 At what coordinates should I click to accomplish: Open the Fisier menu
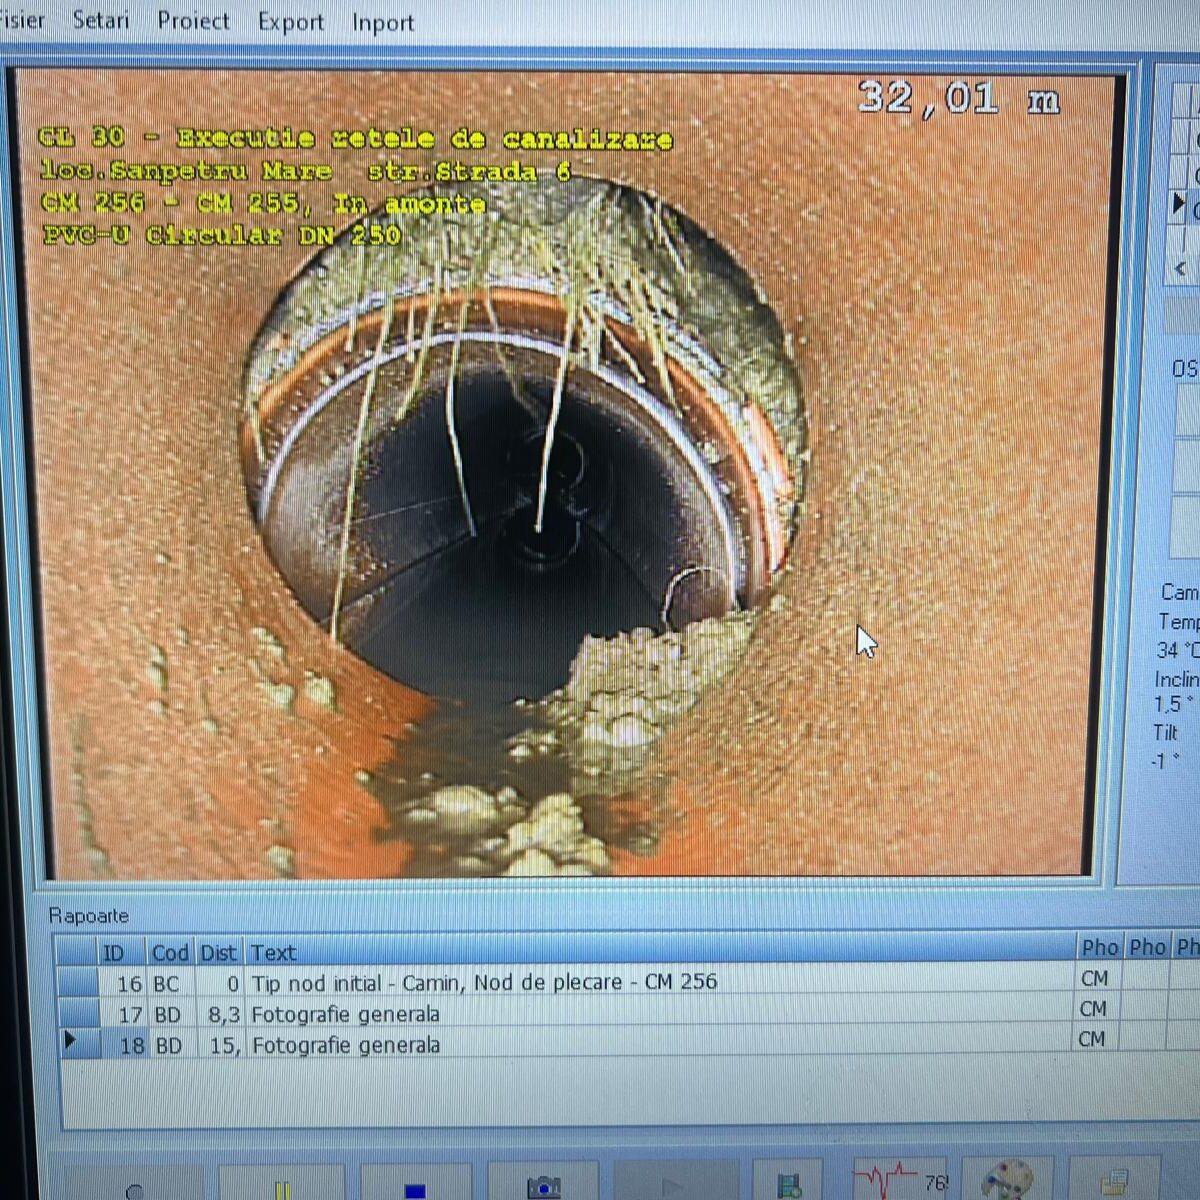pyautogui.click(x=20, y=19)
